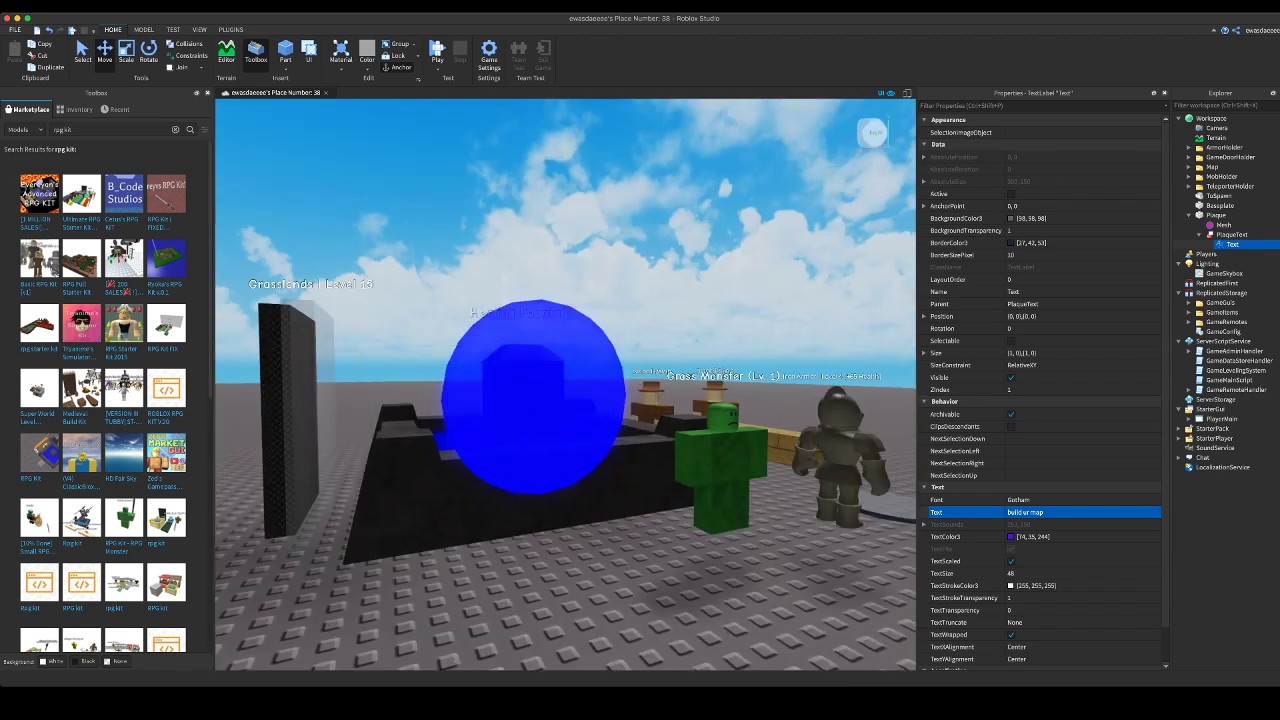Expand the AnchorPoint property

point(924,206)
